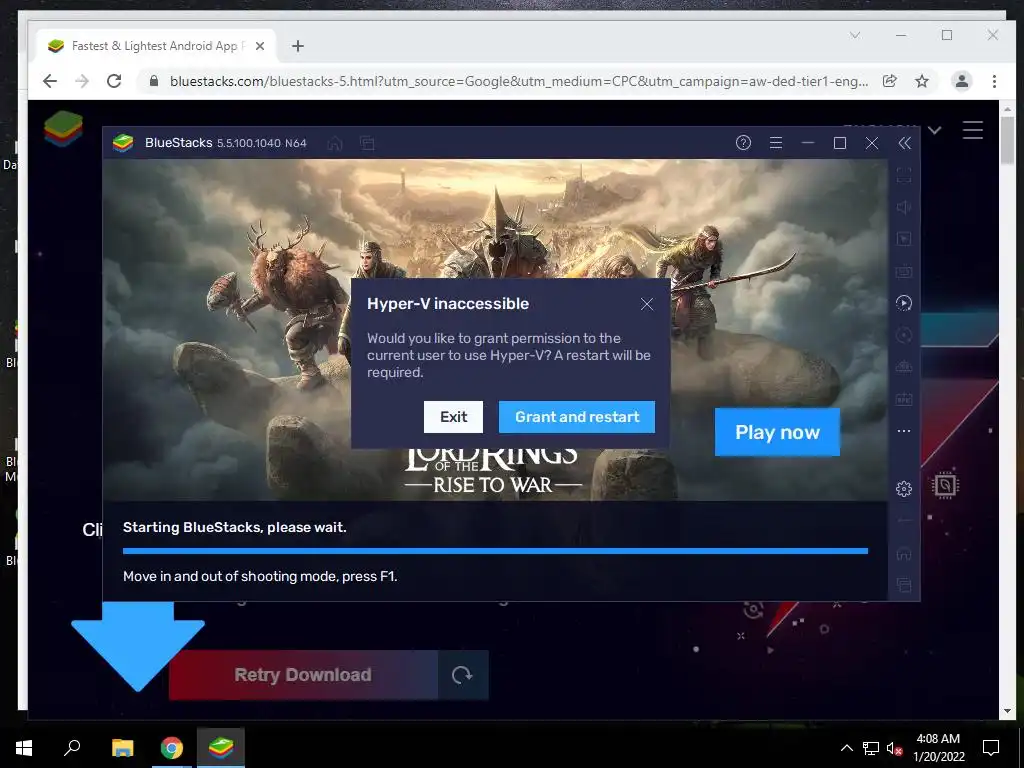Open the Chrome profile icon
1024x768 pixels.
(x=961, y=81)
